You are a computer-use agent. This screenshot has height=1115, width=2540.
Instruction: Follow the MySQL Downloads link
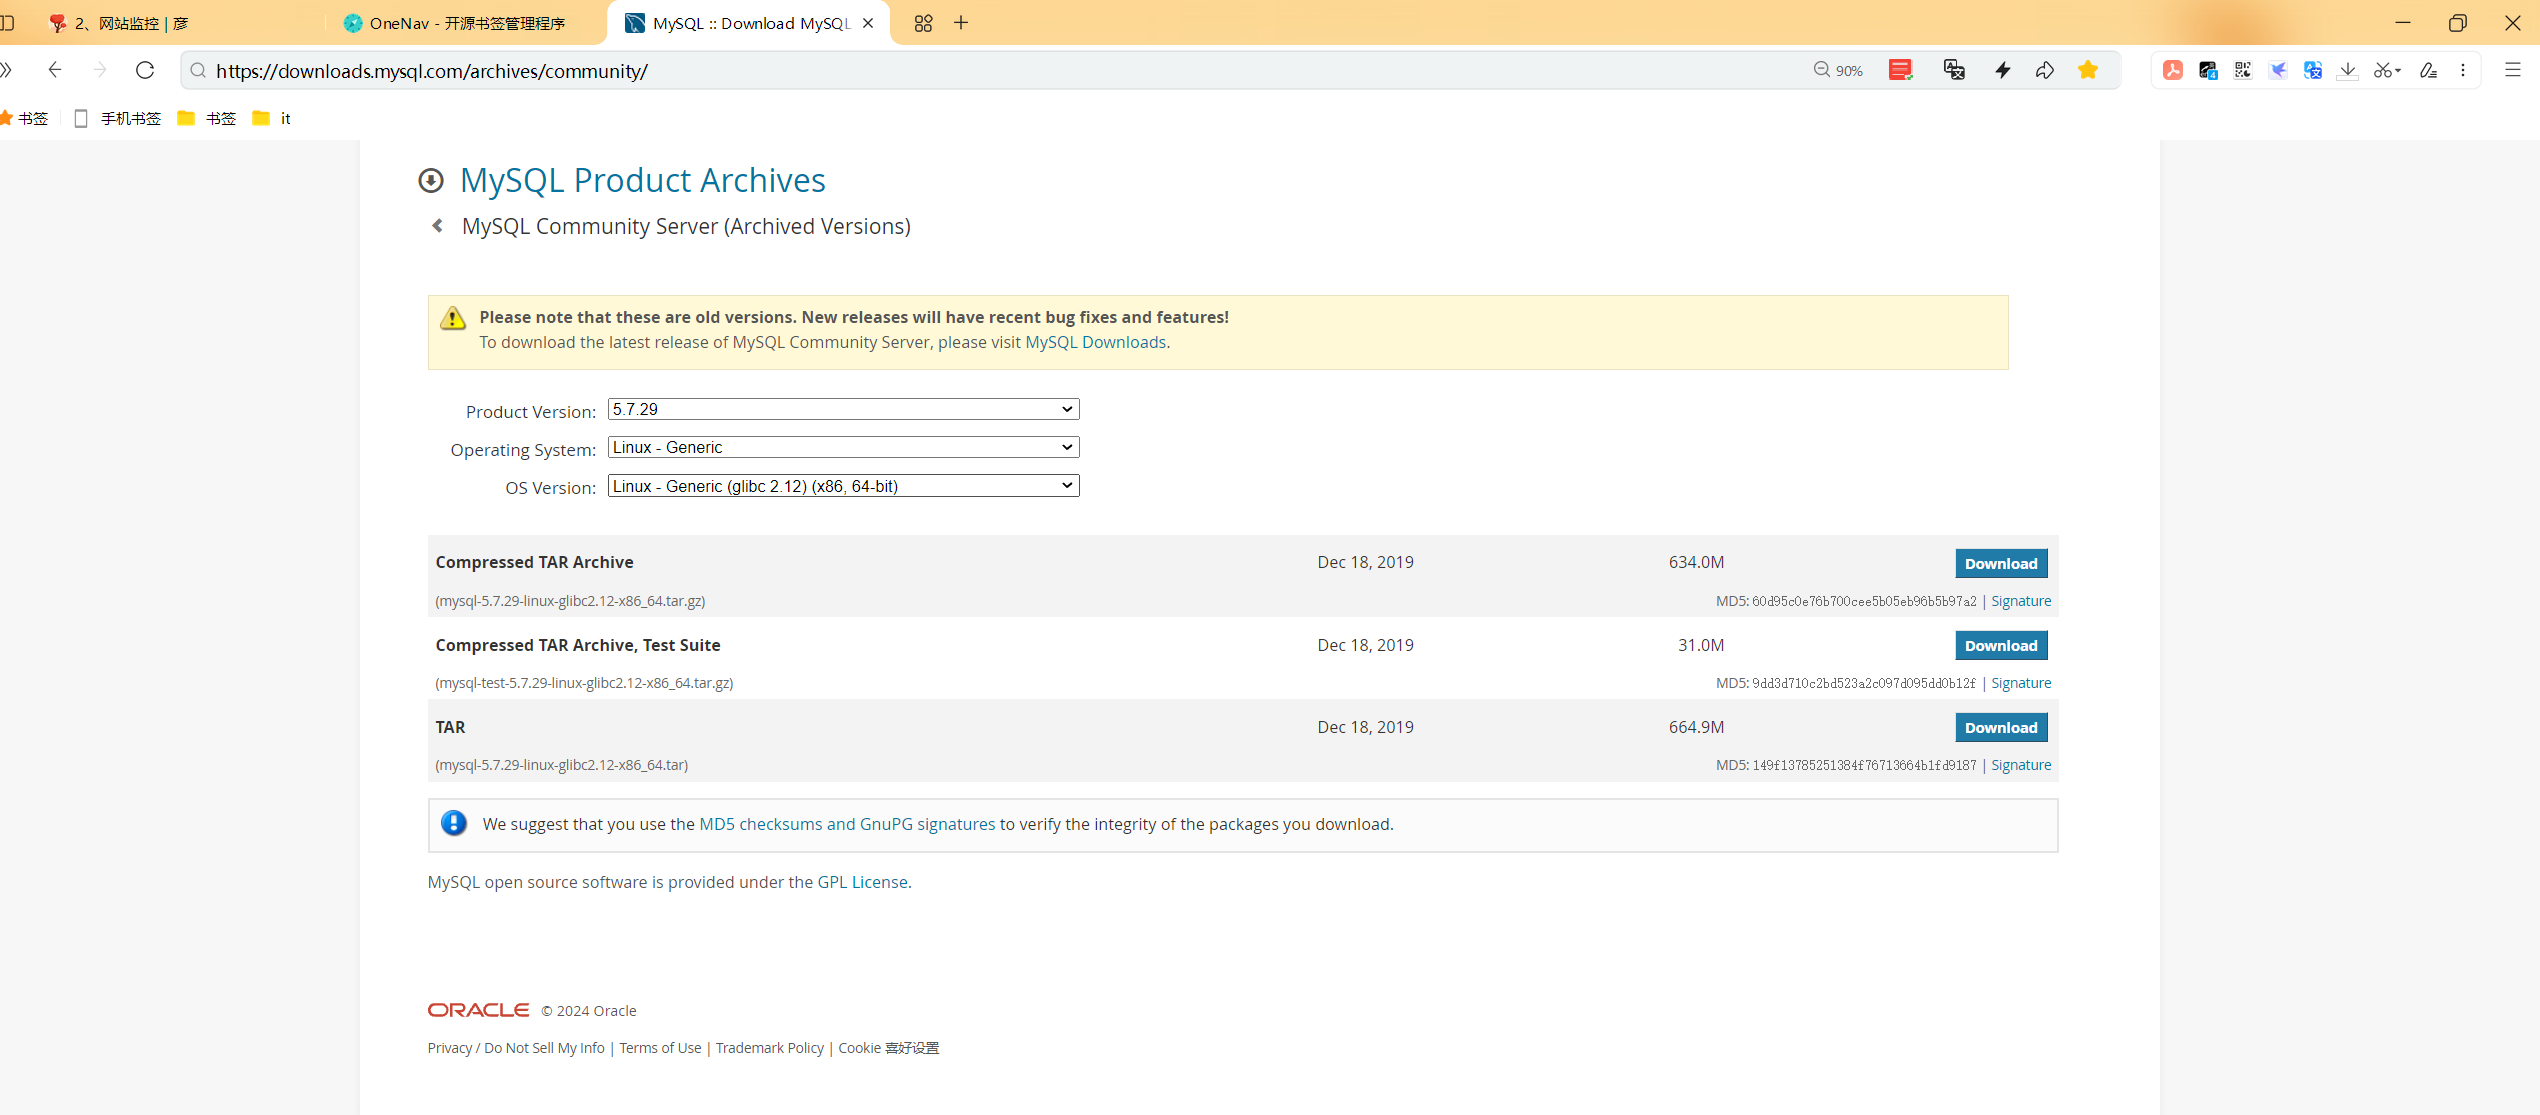pyautogui.click(x=1096, y=342)
